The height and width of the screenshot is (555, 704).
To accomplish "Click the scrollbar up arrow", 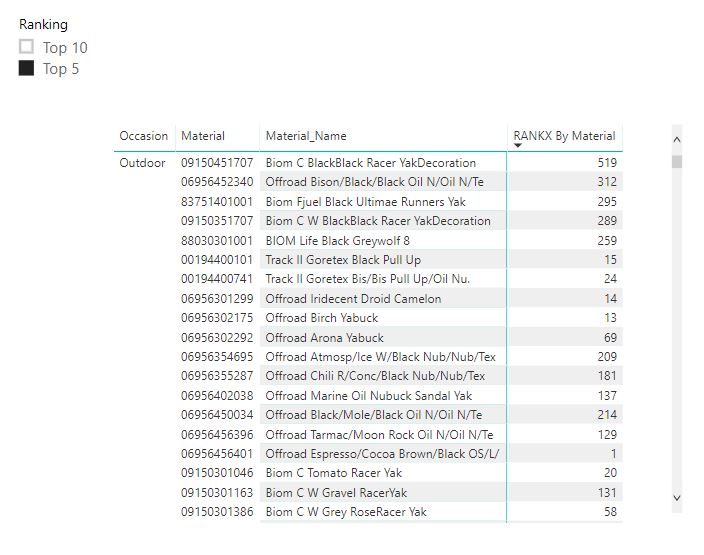I will coord(677,140).
